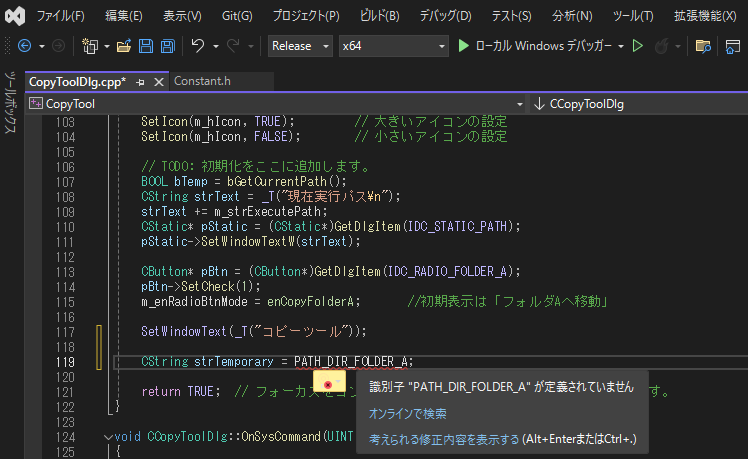Expand the CopyTool scope dropdown

click(x=519, y=103)
